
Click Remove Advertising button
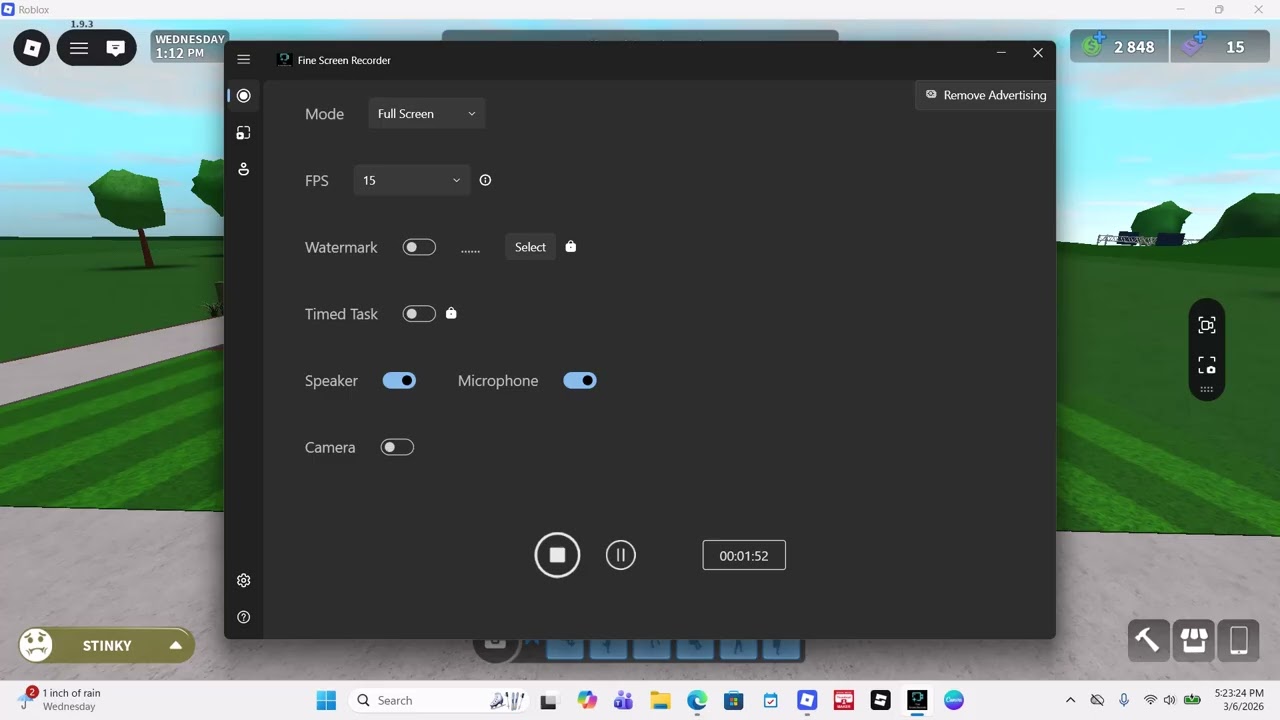coord(985,95)
